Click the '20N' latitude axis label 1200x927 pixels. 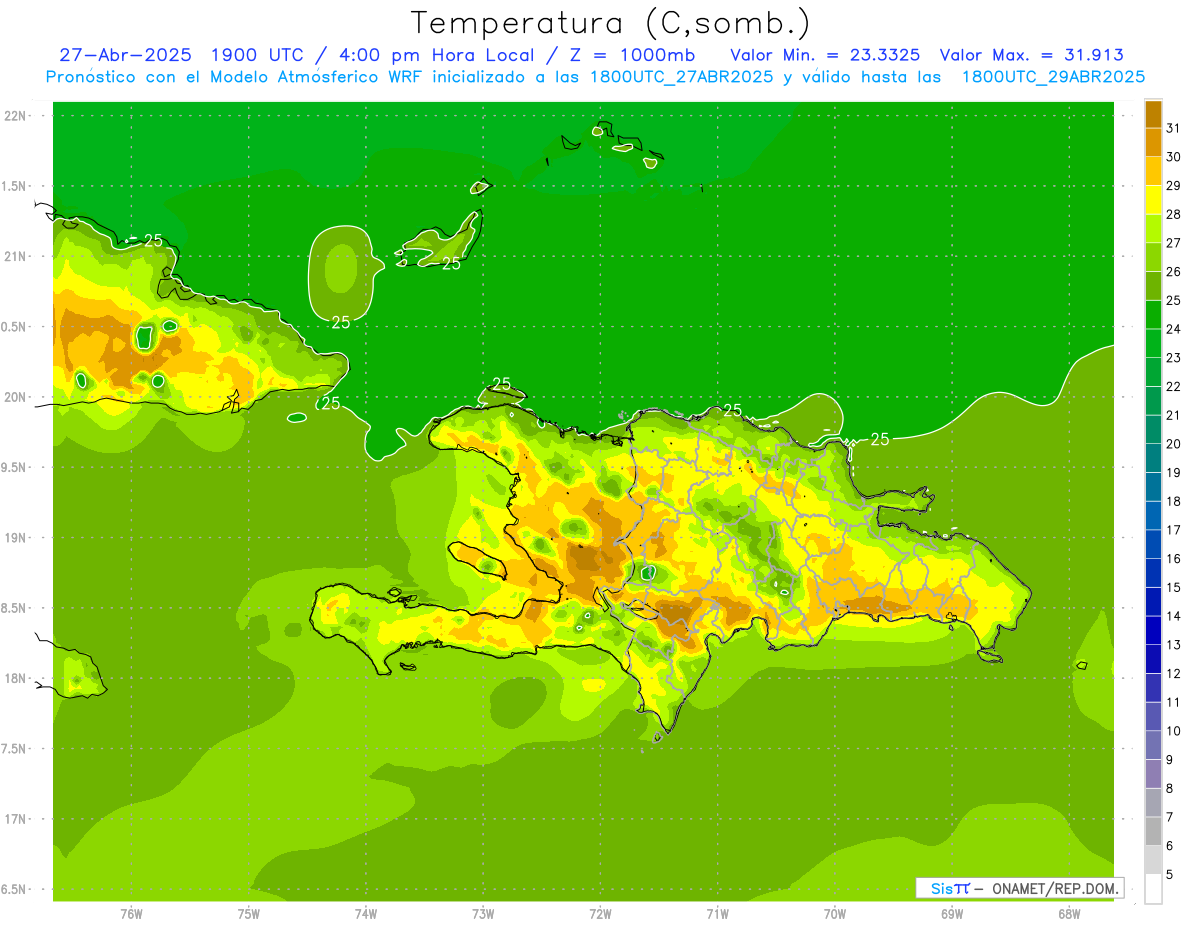coord(17,397)
